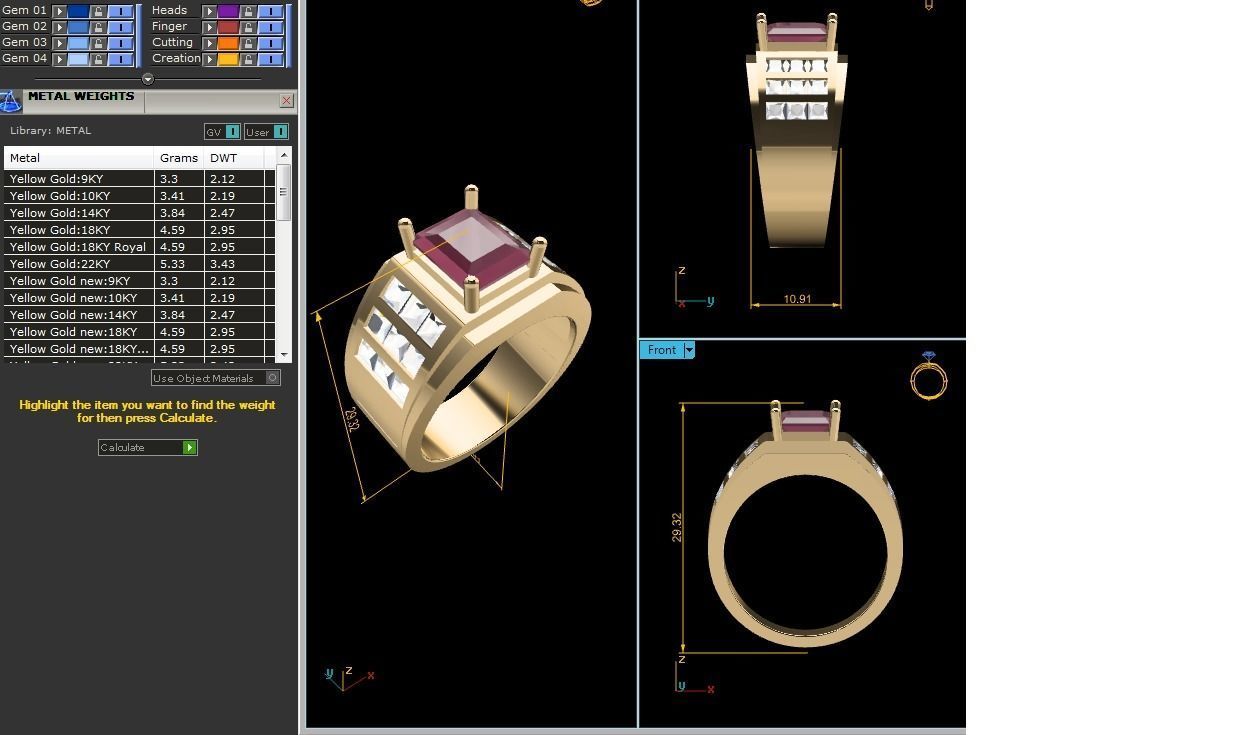Select Yellow Gold:14KY row

139,213
